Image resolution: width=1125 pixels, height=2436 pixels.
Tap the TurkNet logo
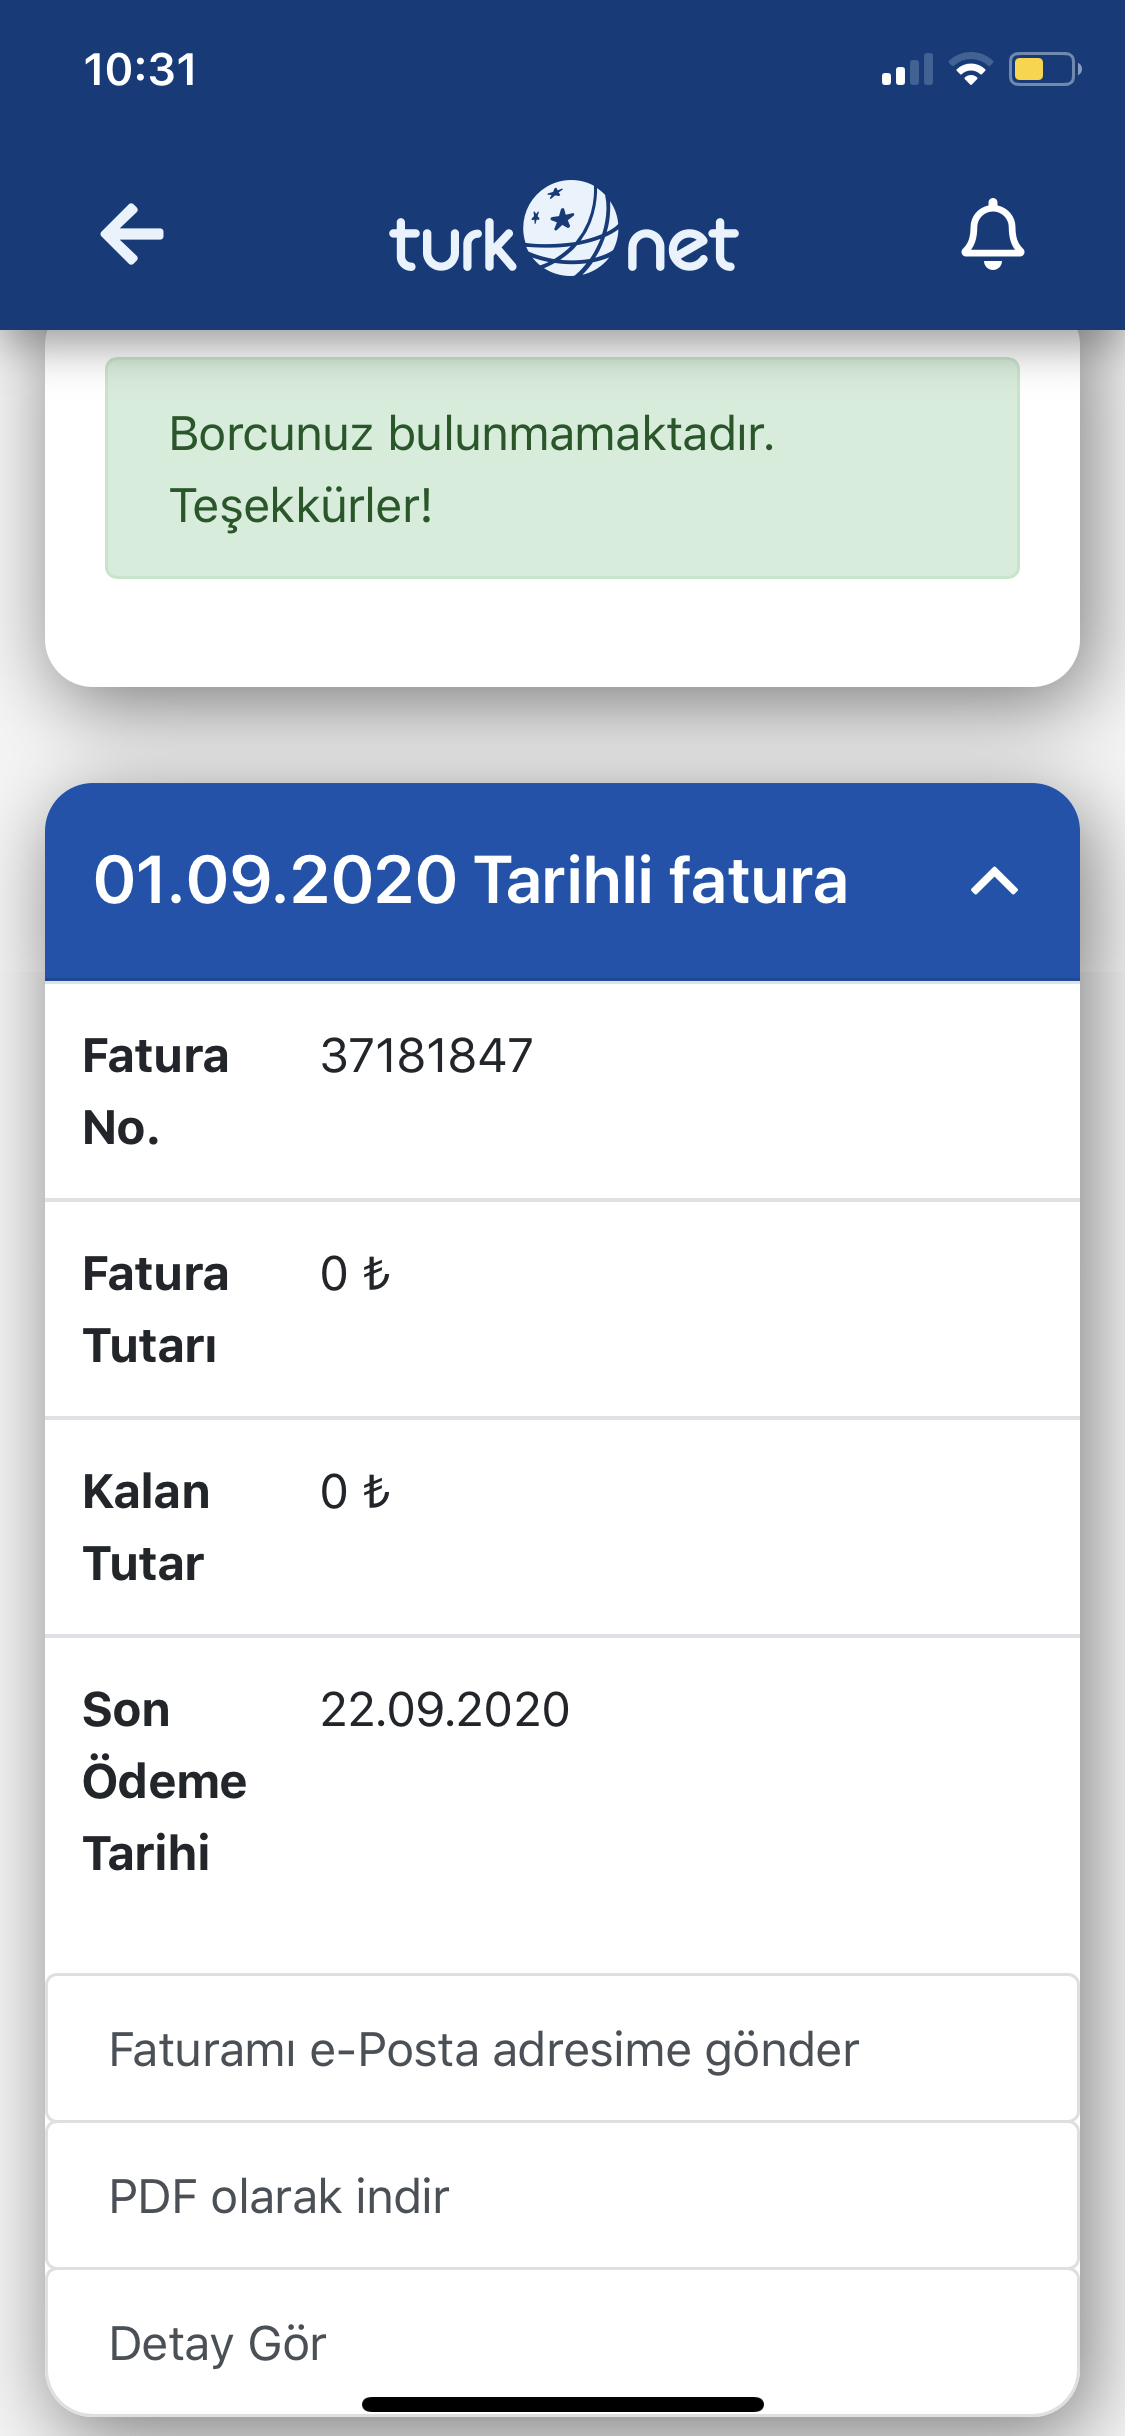(563, 229)
